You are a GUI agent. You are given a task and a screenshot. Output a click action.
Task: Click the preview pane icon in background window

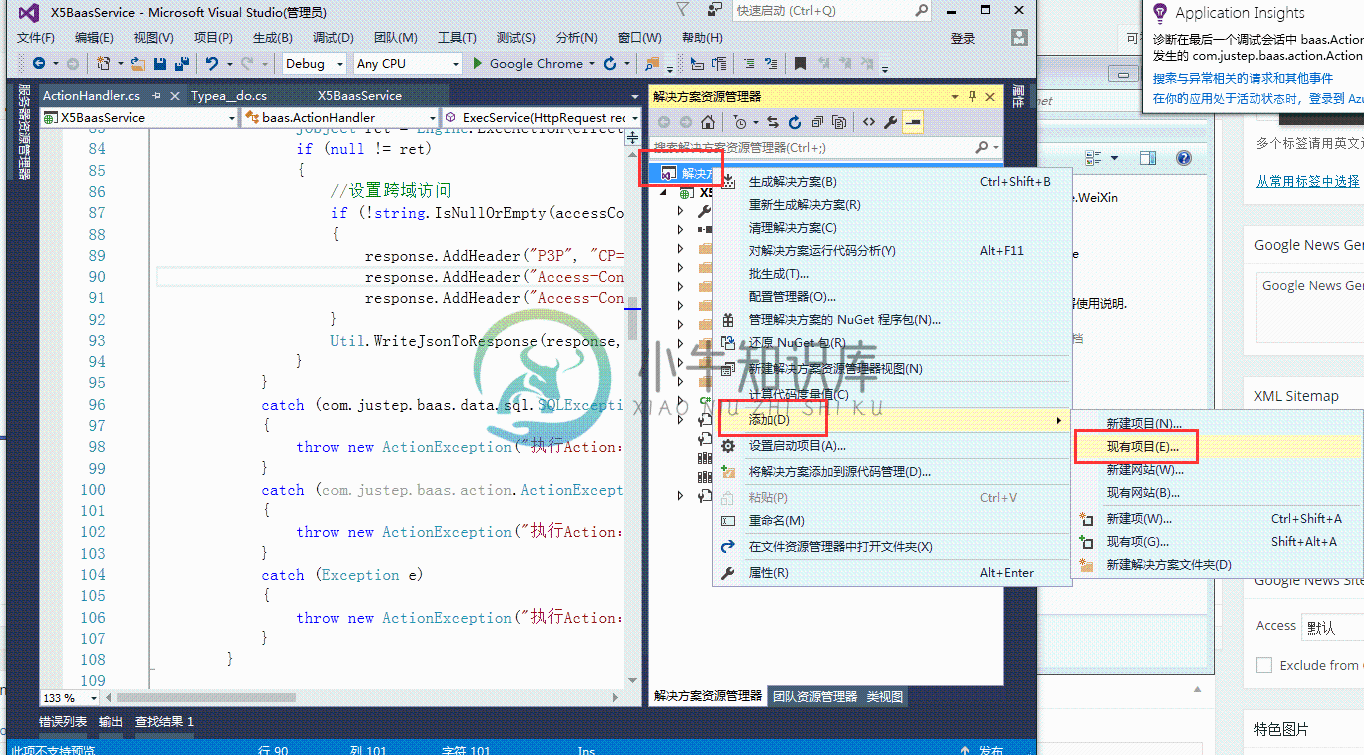(1148, 158)
